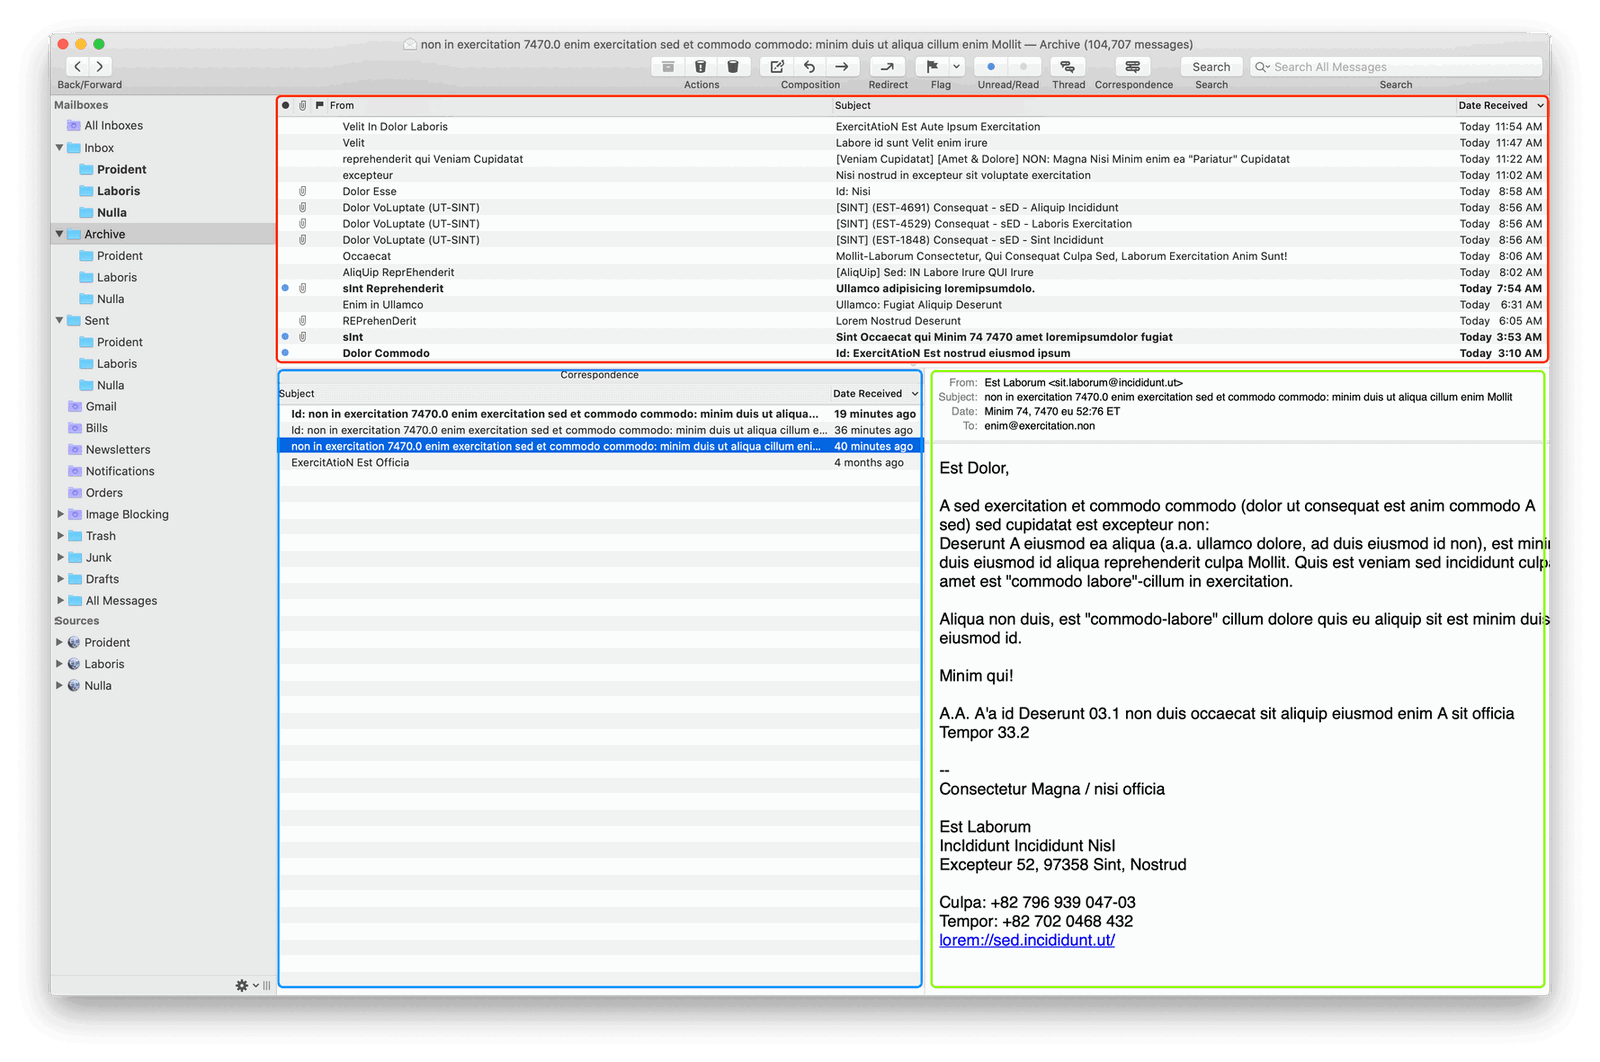This screenshot has height=1062, width=1600.
Task: Open the Flag options dropdown
Action: [x=957, y=66]
